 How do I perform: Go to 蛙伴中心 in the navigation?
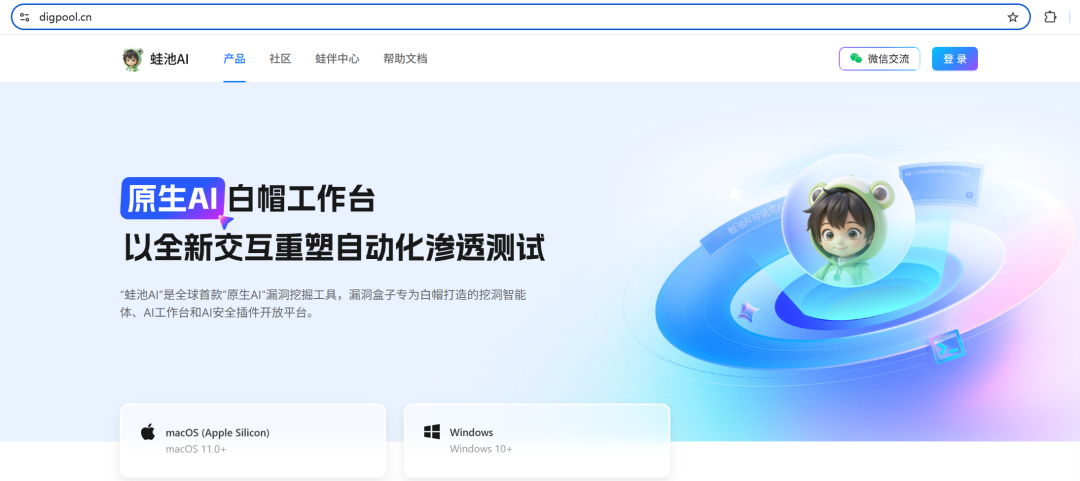click(338, 59)
